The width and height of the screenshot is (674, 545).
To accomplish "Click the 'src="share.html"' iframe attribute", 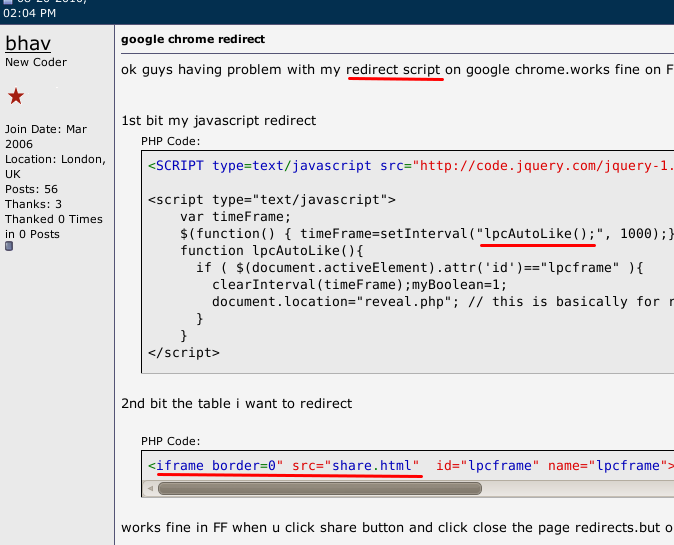I will click(x=355, y=466).
